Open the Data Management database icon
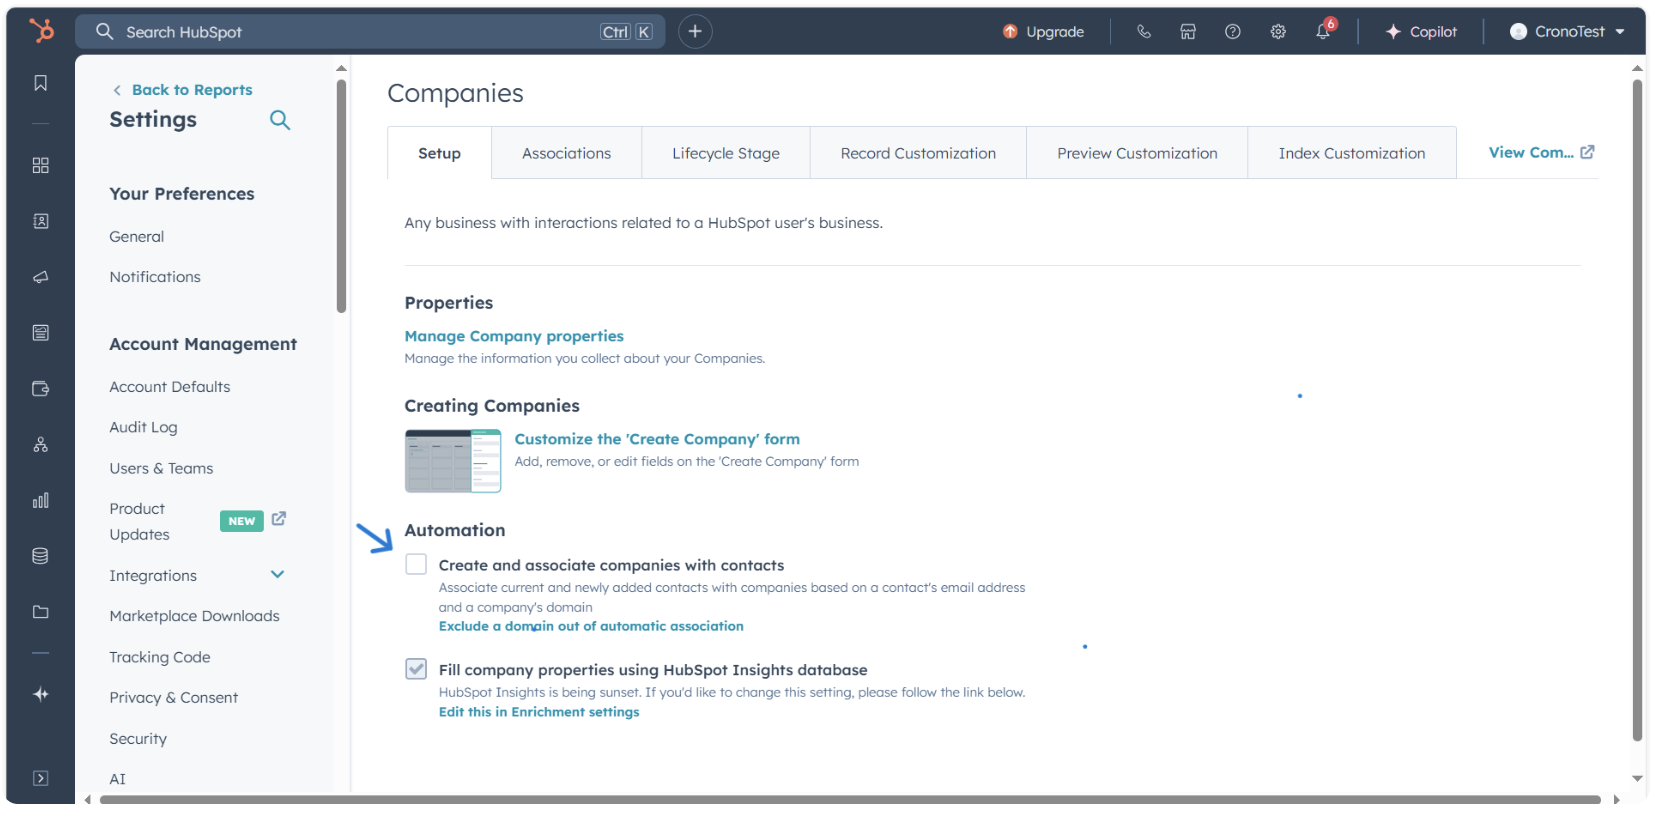Viewport: 1660px width, 818px height. (41, 556)
